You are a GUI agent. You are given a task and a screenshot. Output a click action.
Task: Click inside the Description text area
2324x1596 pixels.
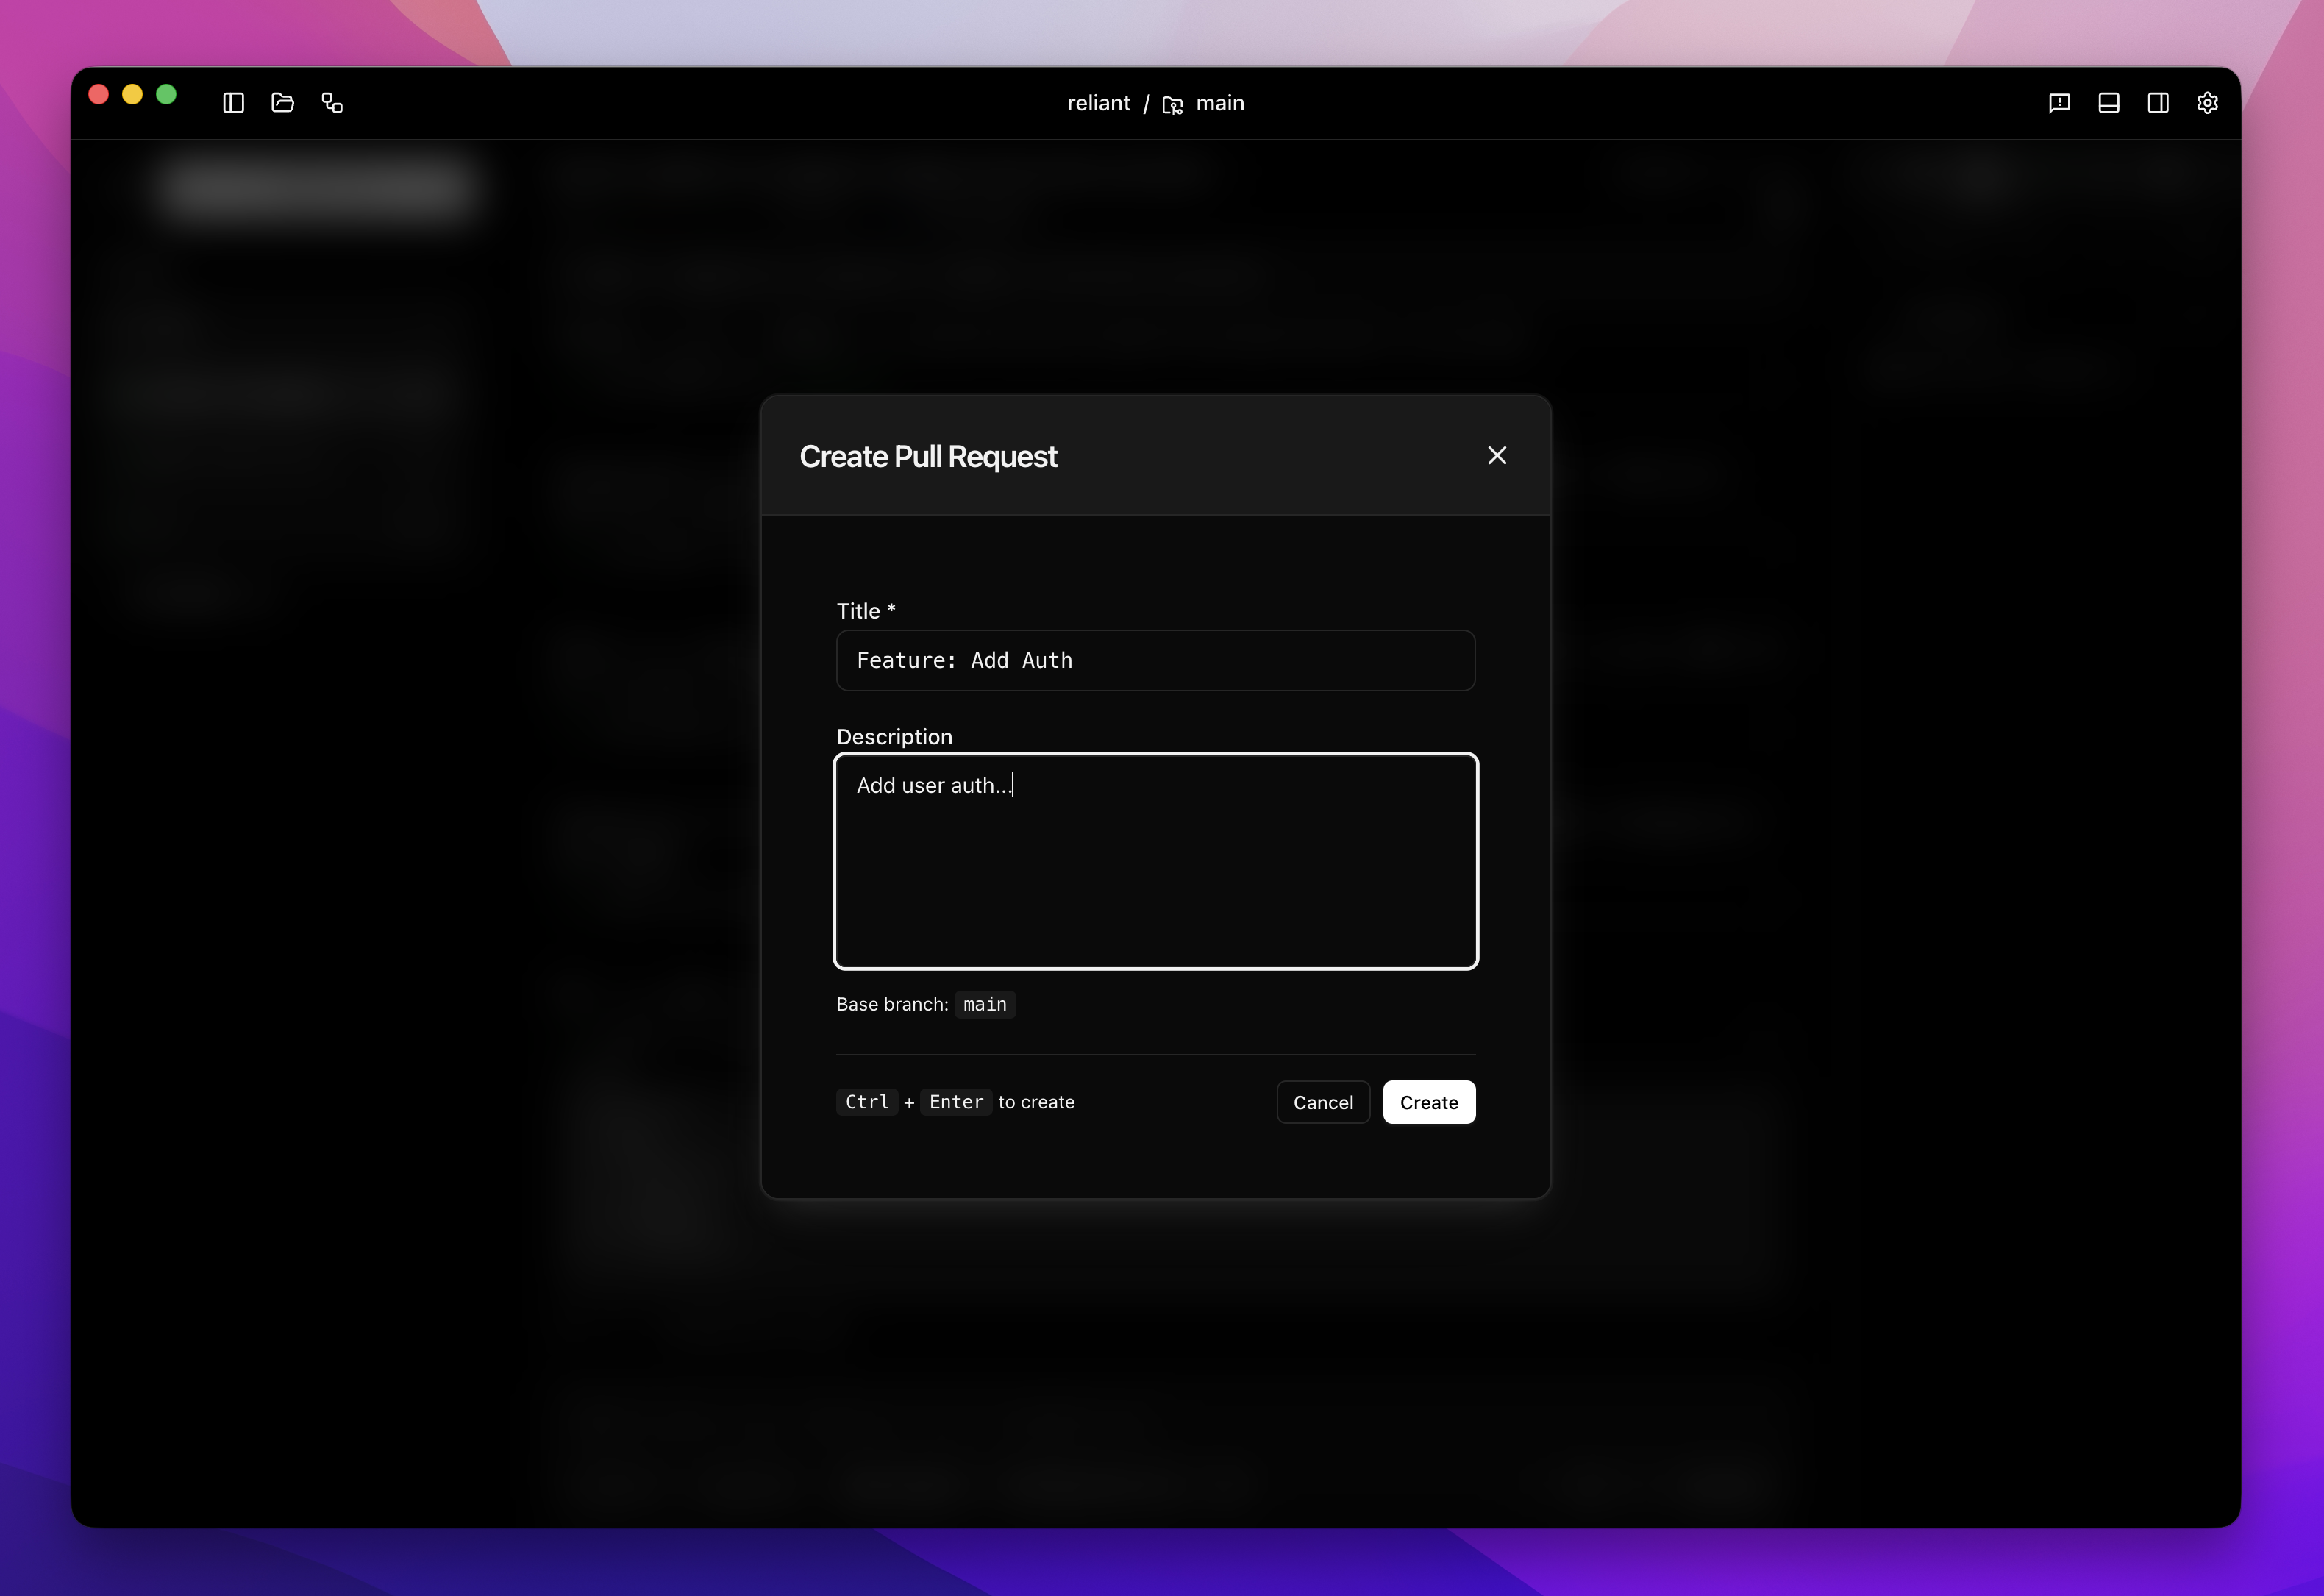coord(1155,860)
